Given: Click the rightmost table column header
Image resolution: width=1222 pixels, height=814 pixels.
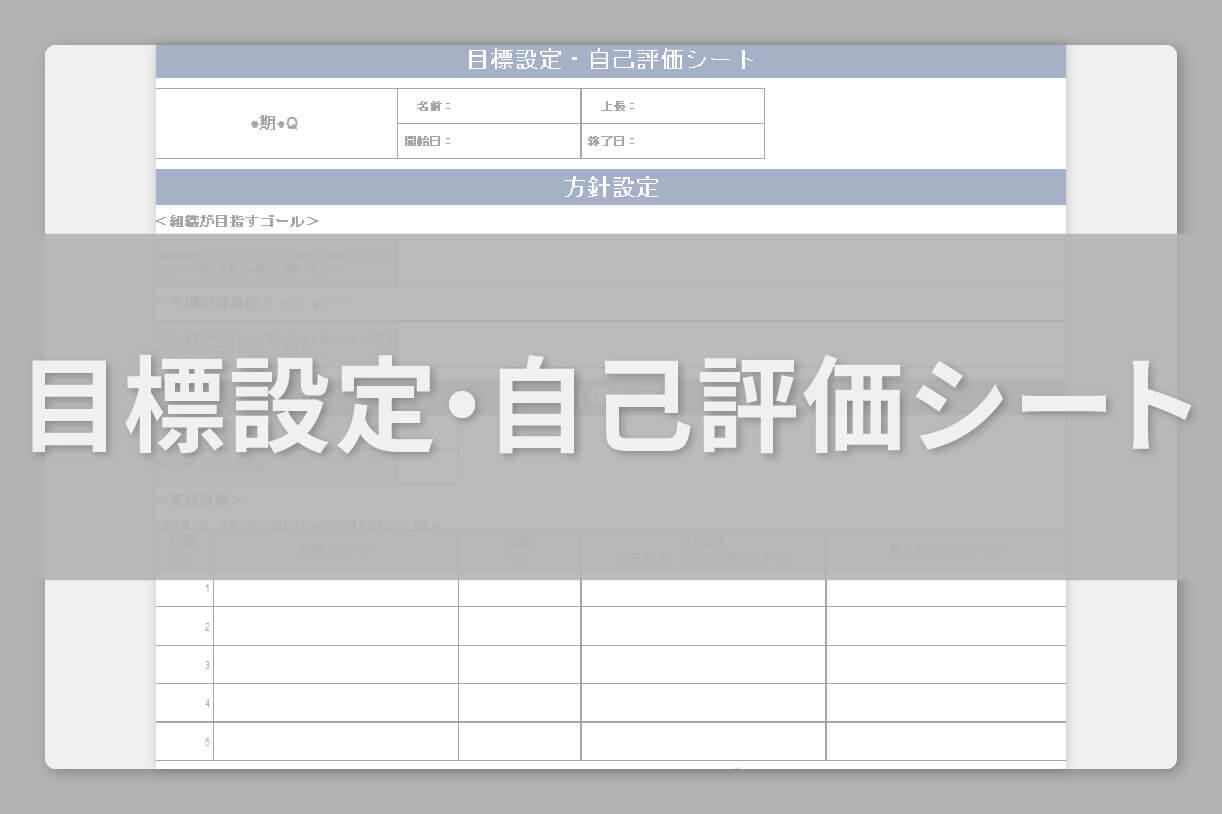Looking at the screenshot, I should pyautogui.click(x=945, y=550).
